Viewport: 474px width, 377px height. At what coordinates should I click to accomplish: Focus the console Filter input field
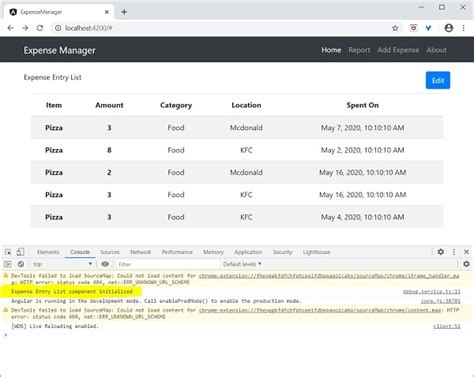pyautogui.click(x=167, y=264)
